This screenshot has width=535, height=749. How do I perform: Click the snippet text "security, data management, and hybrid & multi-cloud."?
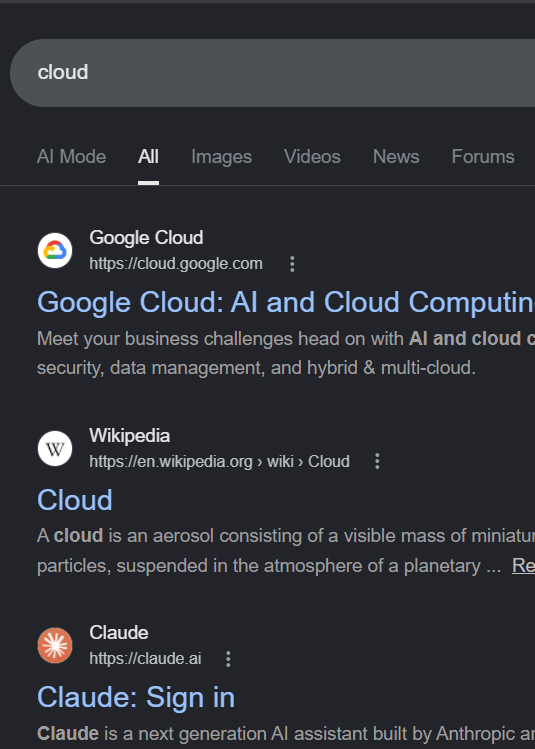[x=257, y=368]
